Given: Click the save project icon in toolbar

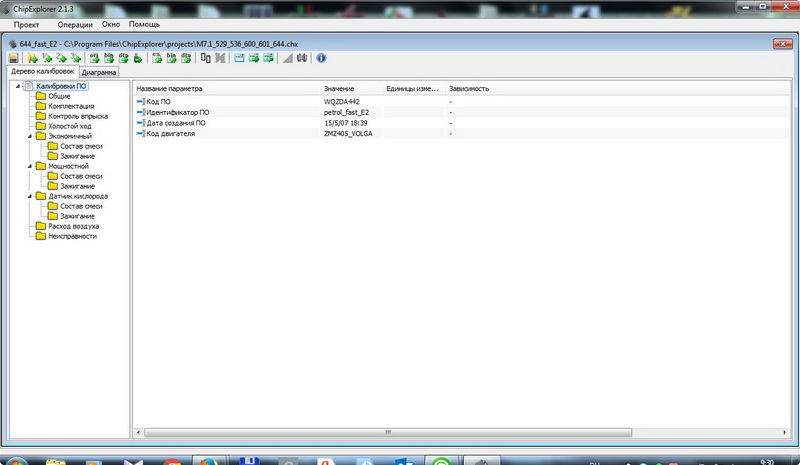Looking at the screenshot, I should tap(13, 58).
